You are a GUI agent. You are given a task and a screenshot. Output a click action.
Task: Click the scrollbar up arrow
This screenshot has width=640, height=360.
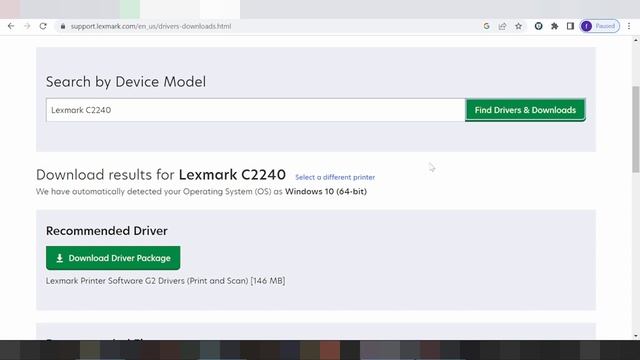pyautogui.click(x=636, y=40)
